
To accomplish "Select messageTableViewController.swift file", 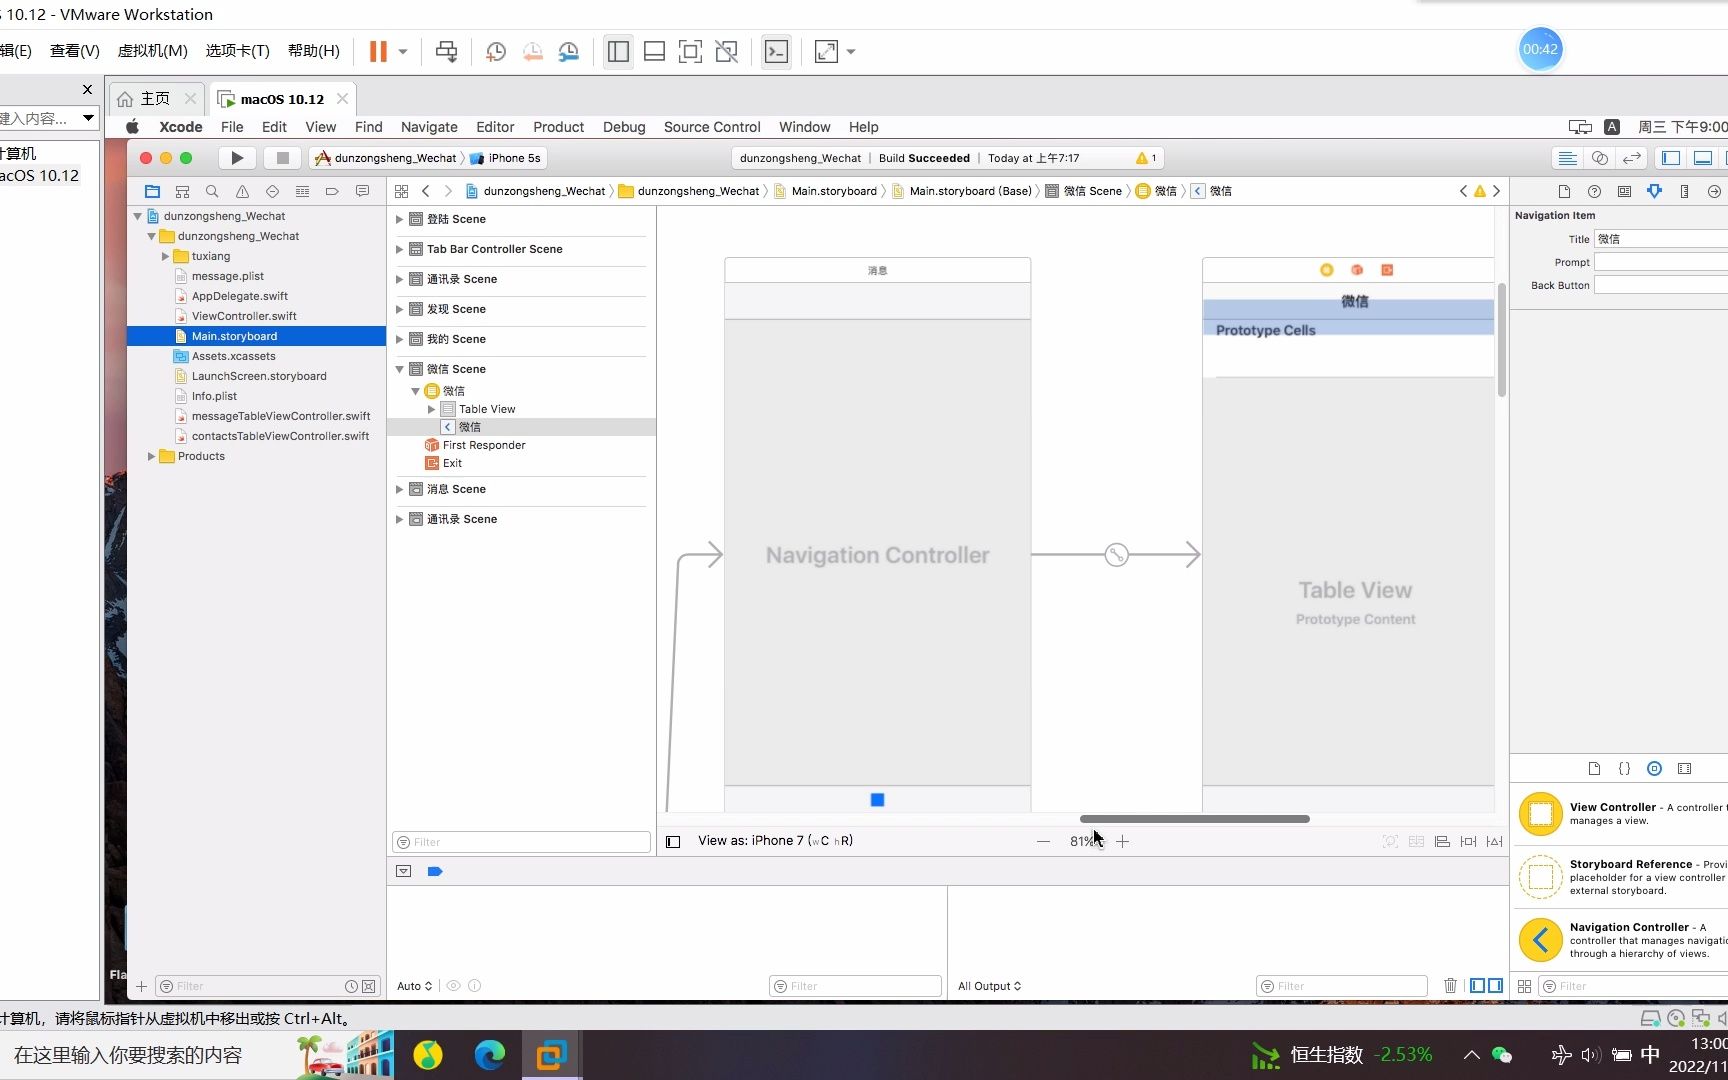I will (280, 416).
